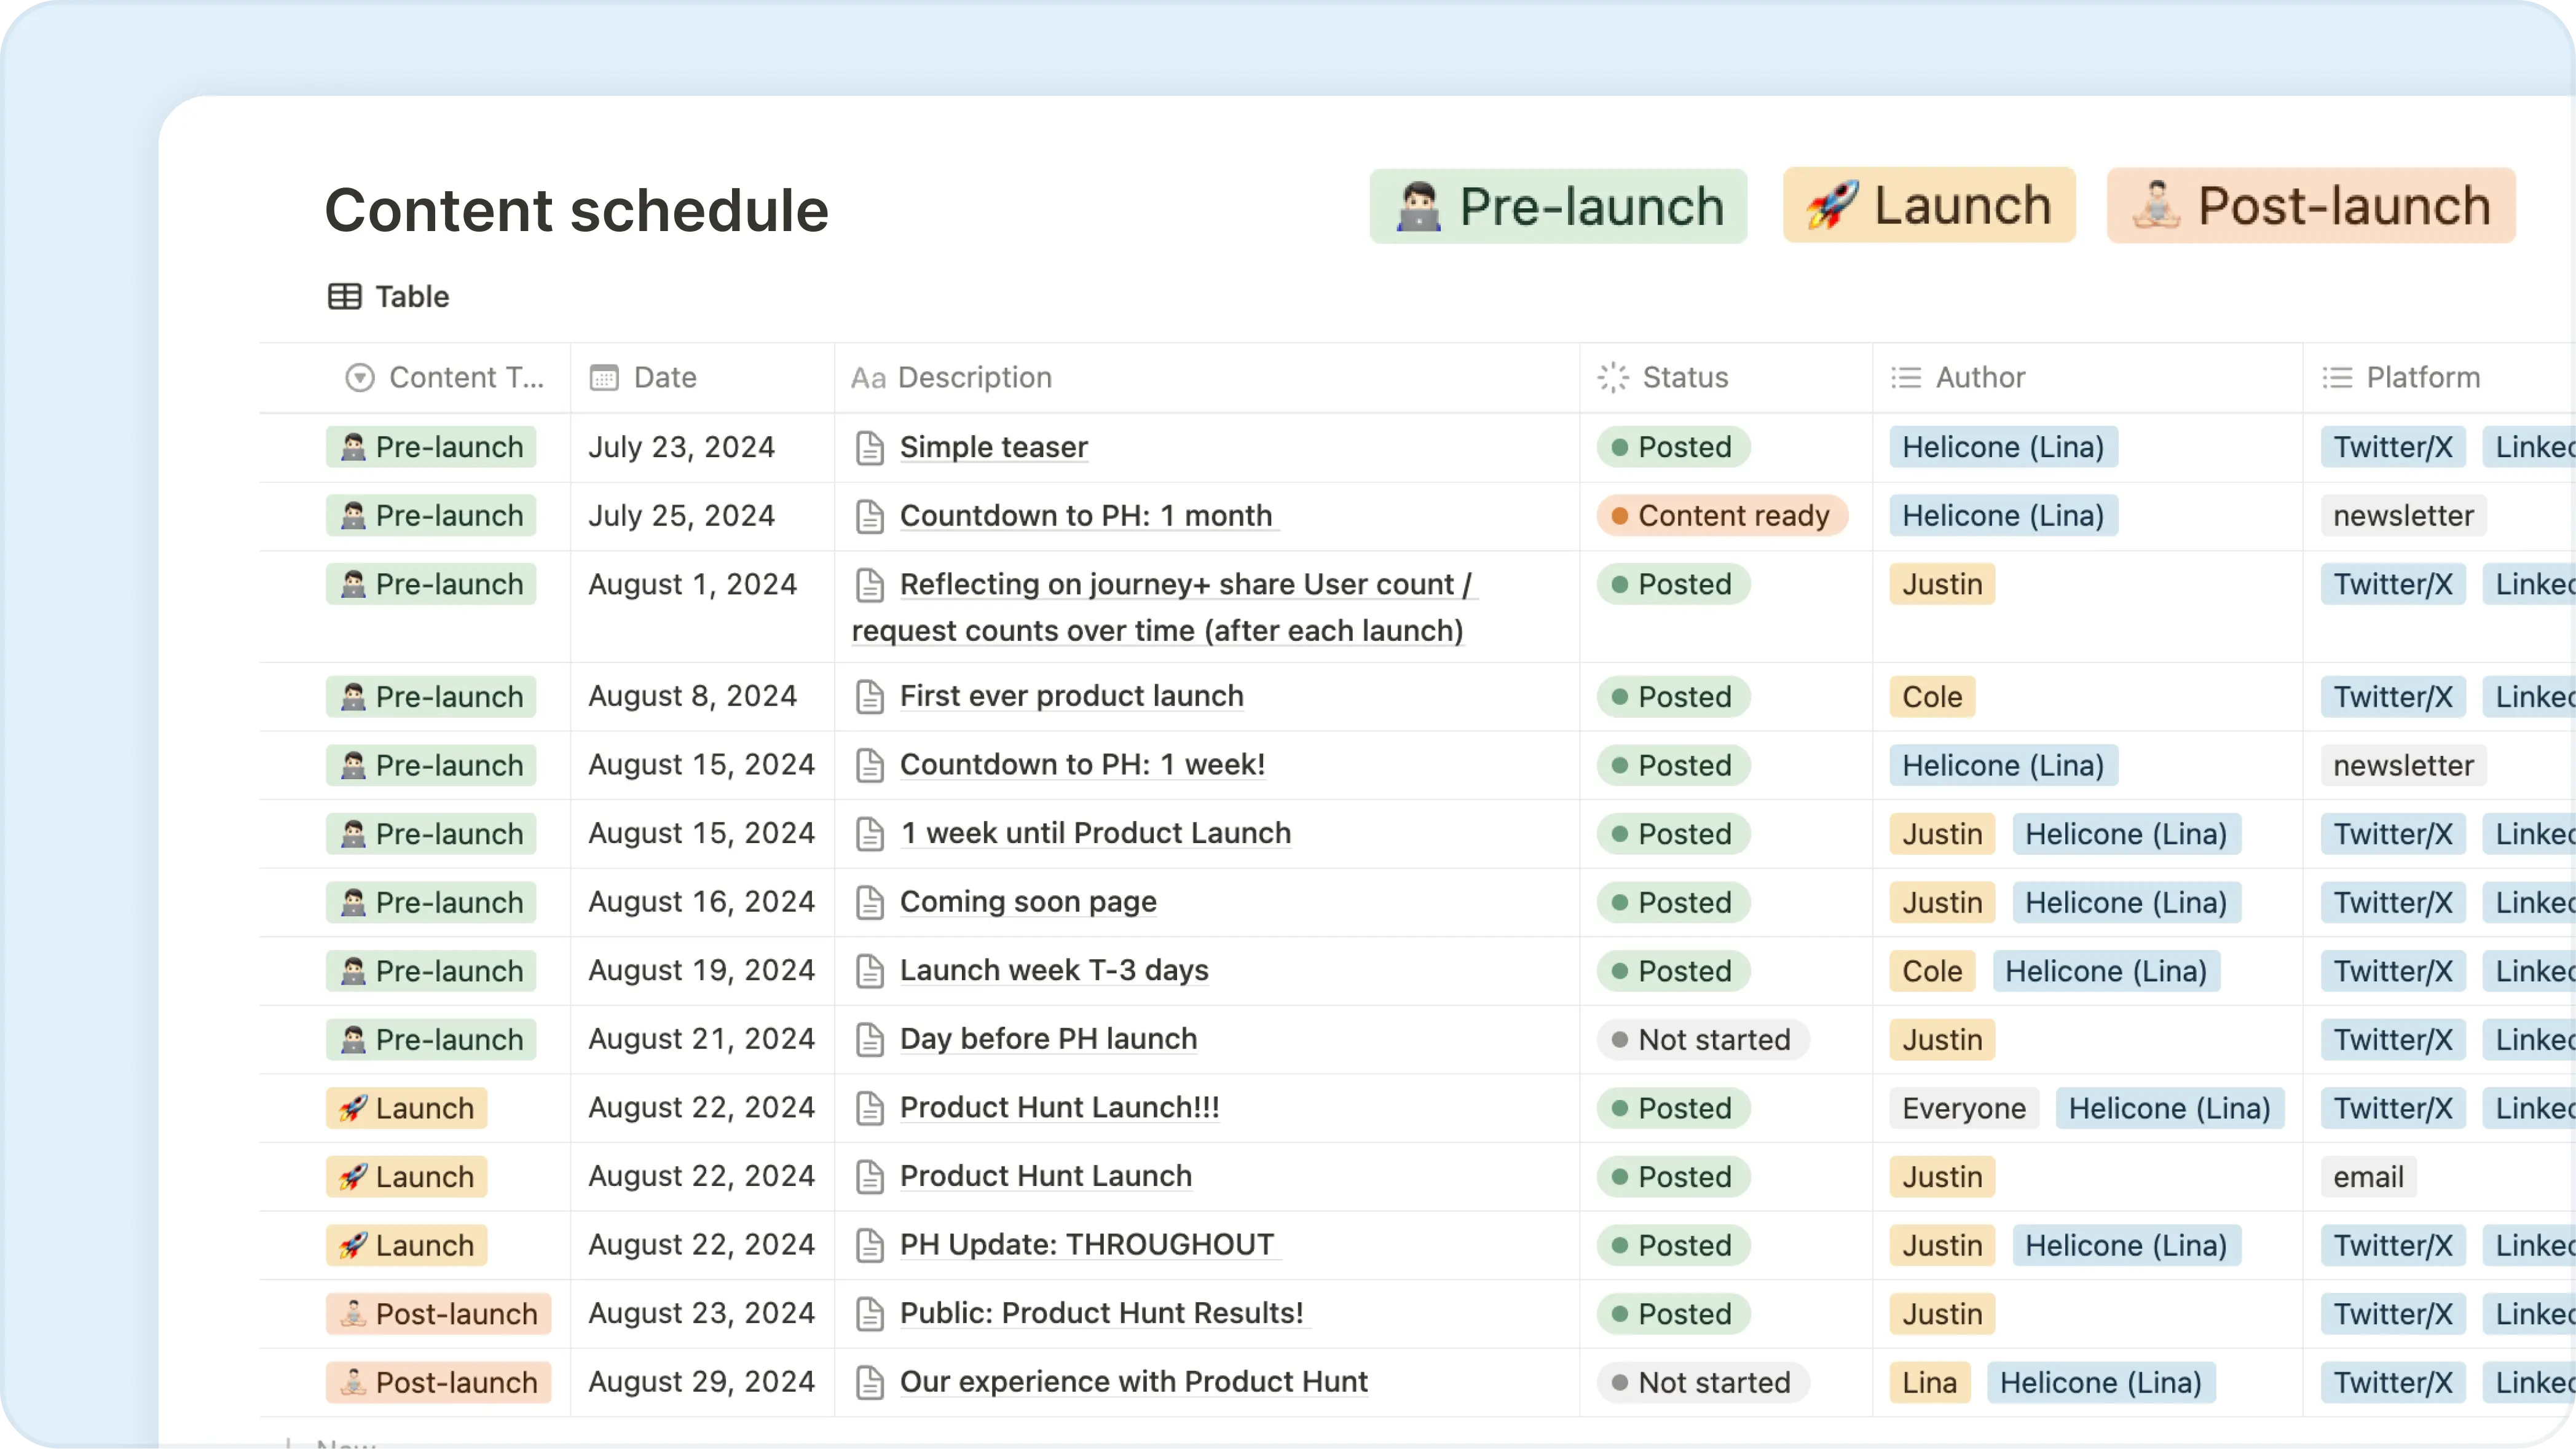Screen dimensions: 2576x1449
Task: Click the August 16, 2024 date cell
Action: click(702, 902)
